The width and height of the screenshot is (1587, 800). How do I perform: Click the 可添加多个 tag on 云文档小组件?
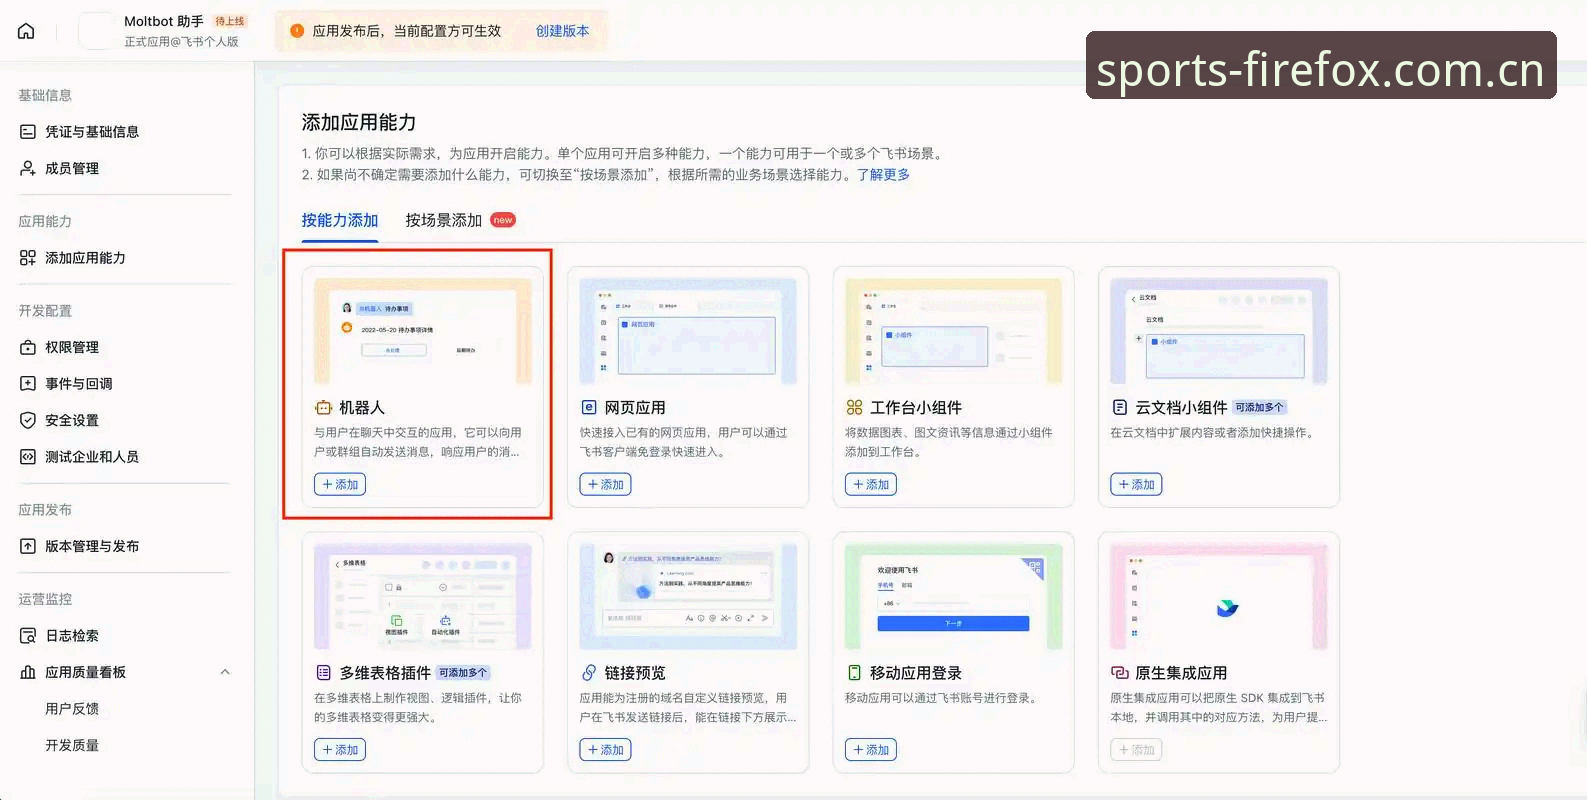[1259, 408]
